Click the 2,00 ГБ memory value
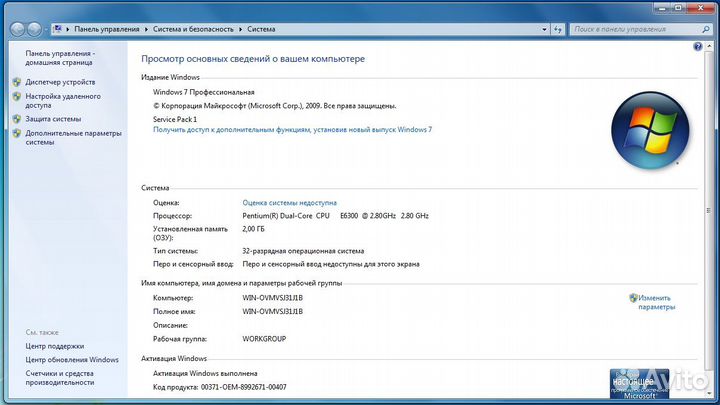Image resolution: width=720 pixels, height=405 pixels. (253, 229)
